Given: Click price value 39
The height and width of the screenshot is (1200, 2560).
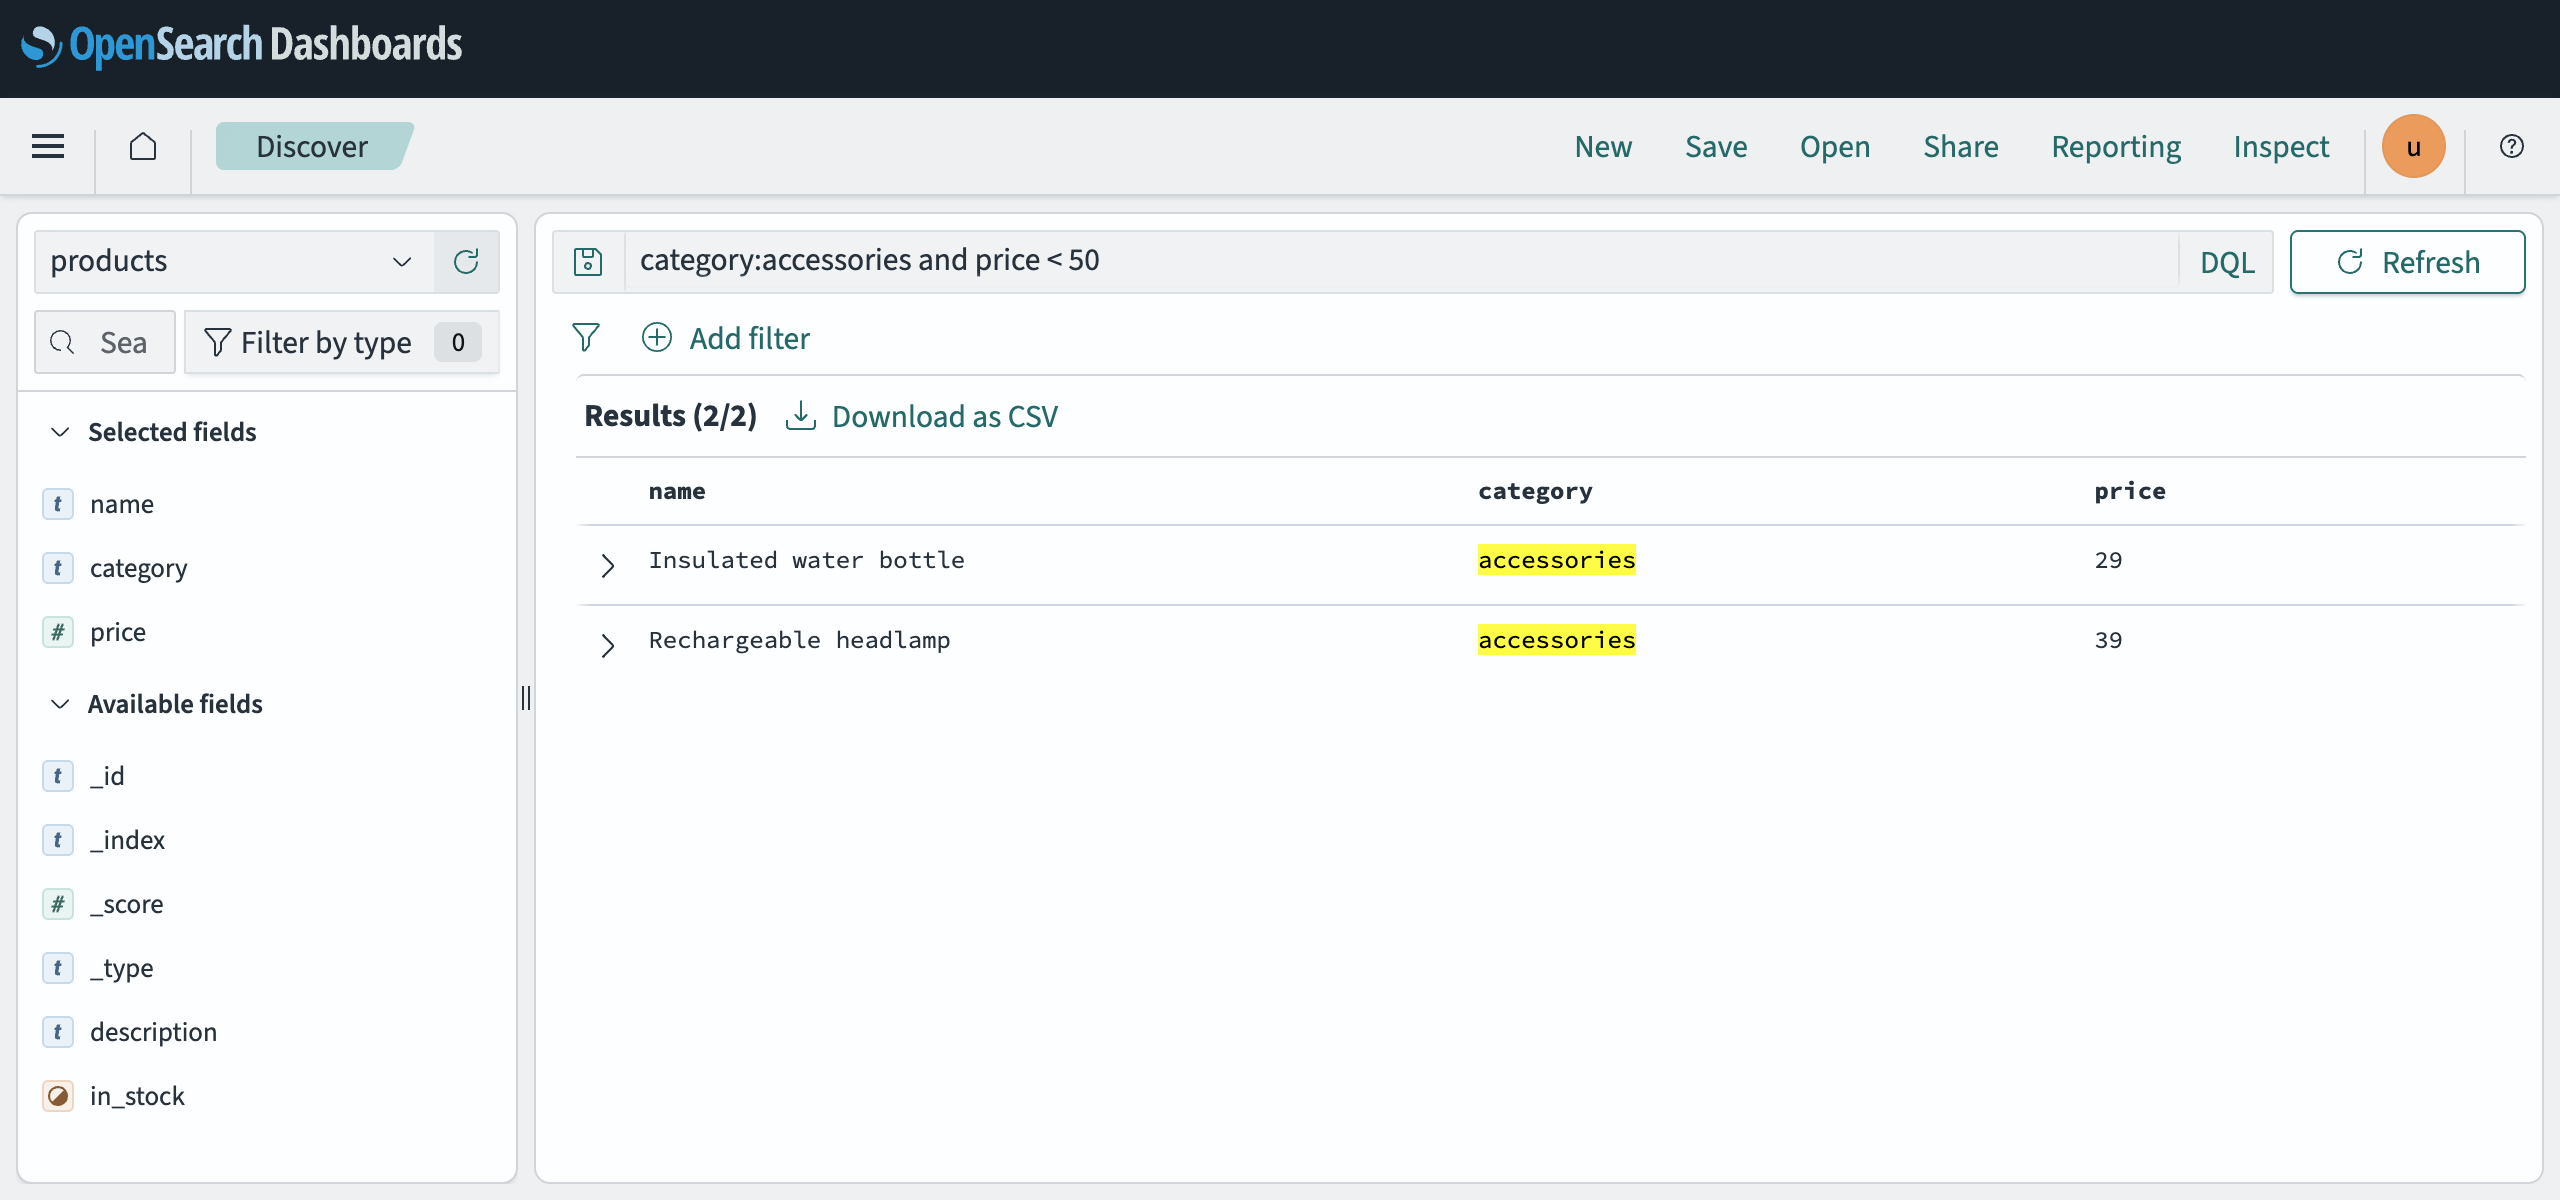Looking at the screenshot, I should pyautogui.click(x=2108, y=640).
